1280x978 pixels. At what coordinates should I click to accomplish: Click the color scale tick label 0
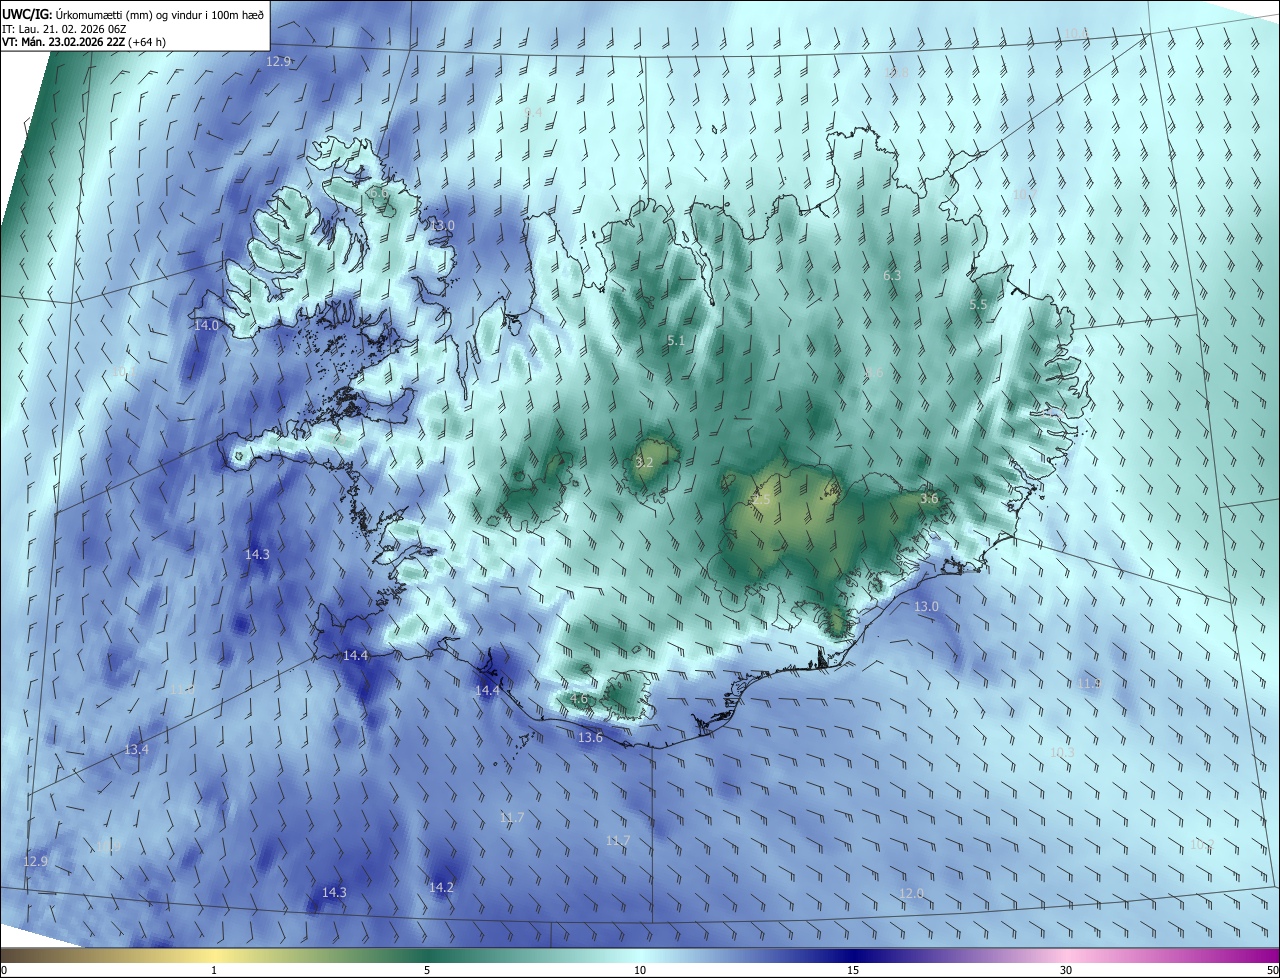(4, 970)
